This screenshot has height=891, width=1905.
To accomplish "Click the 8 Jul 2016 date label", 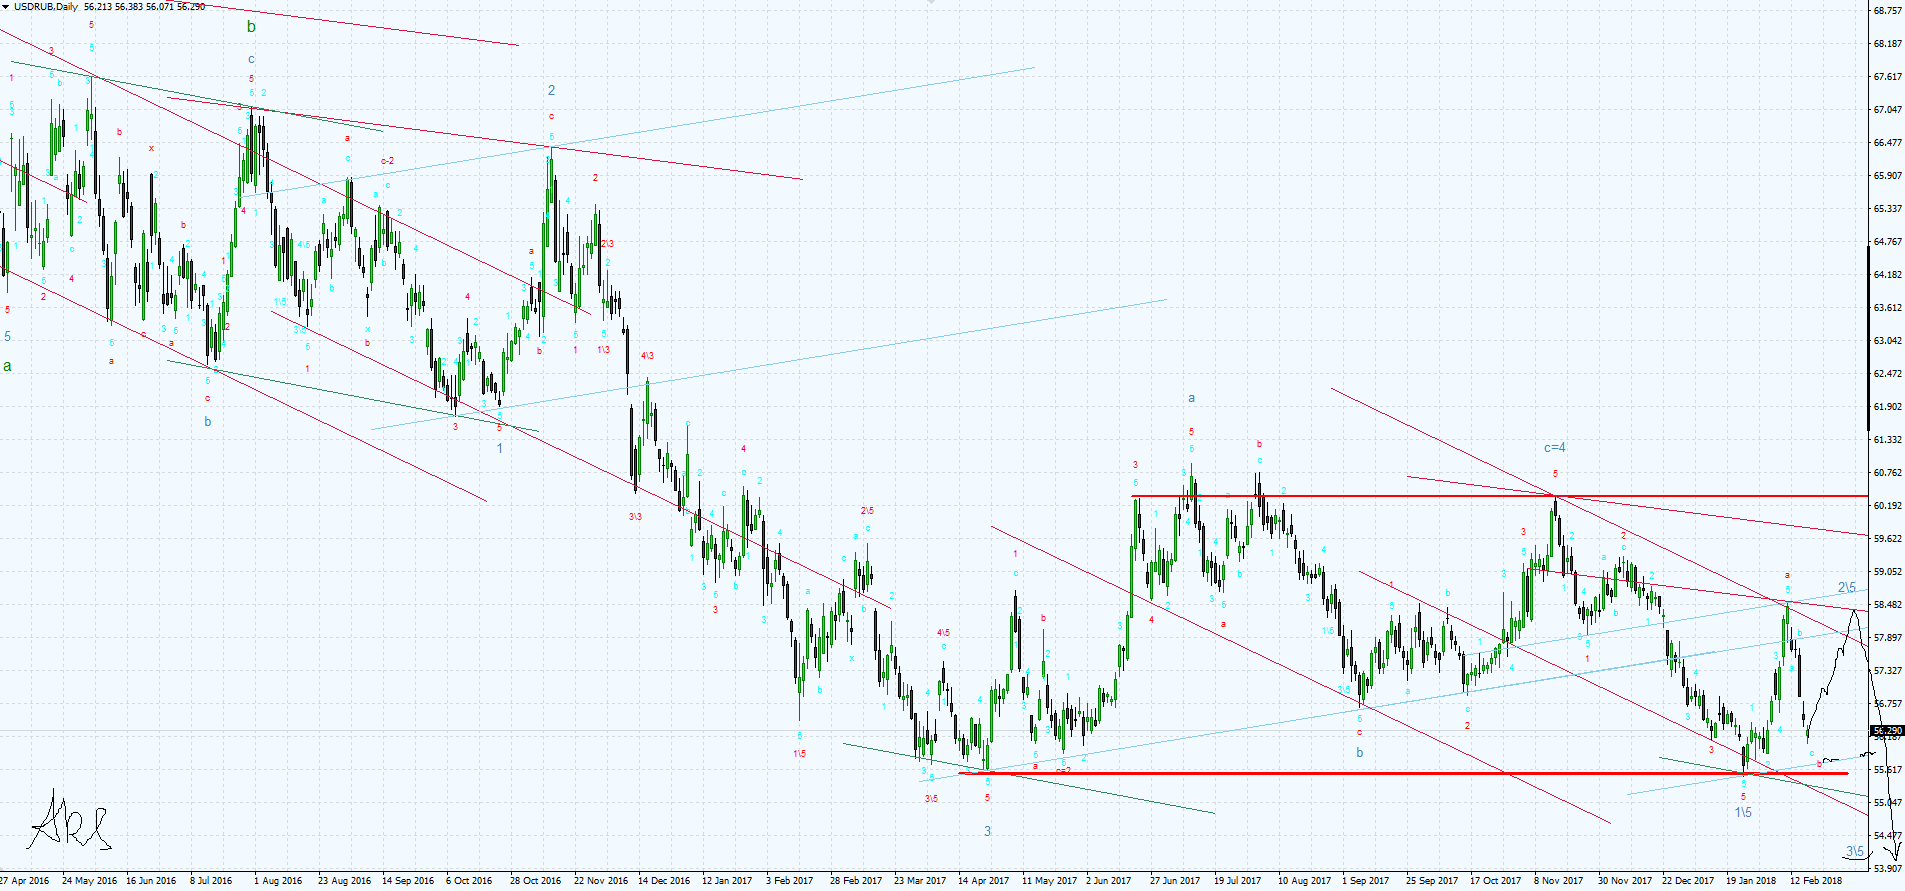I will [211, 881].
